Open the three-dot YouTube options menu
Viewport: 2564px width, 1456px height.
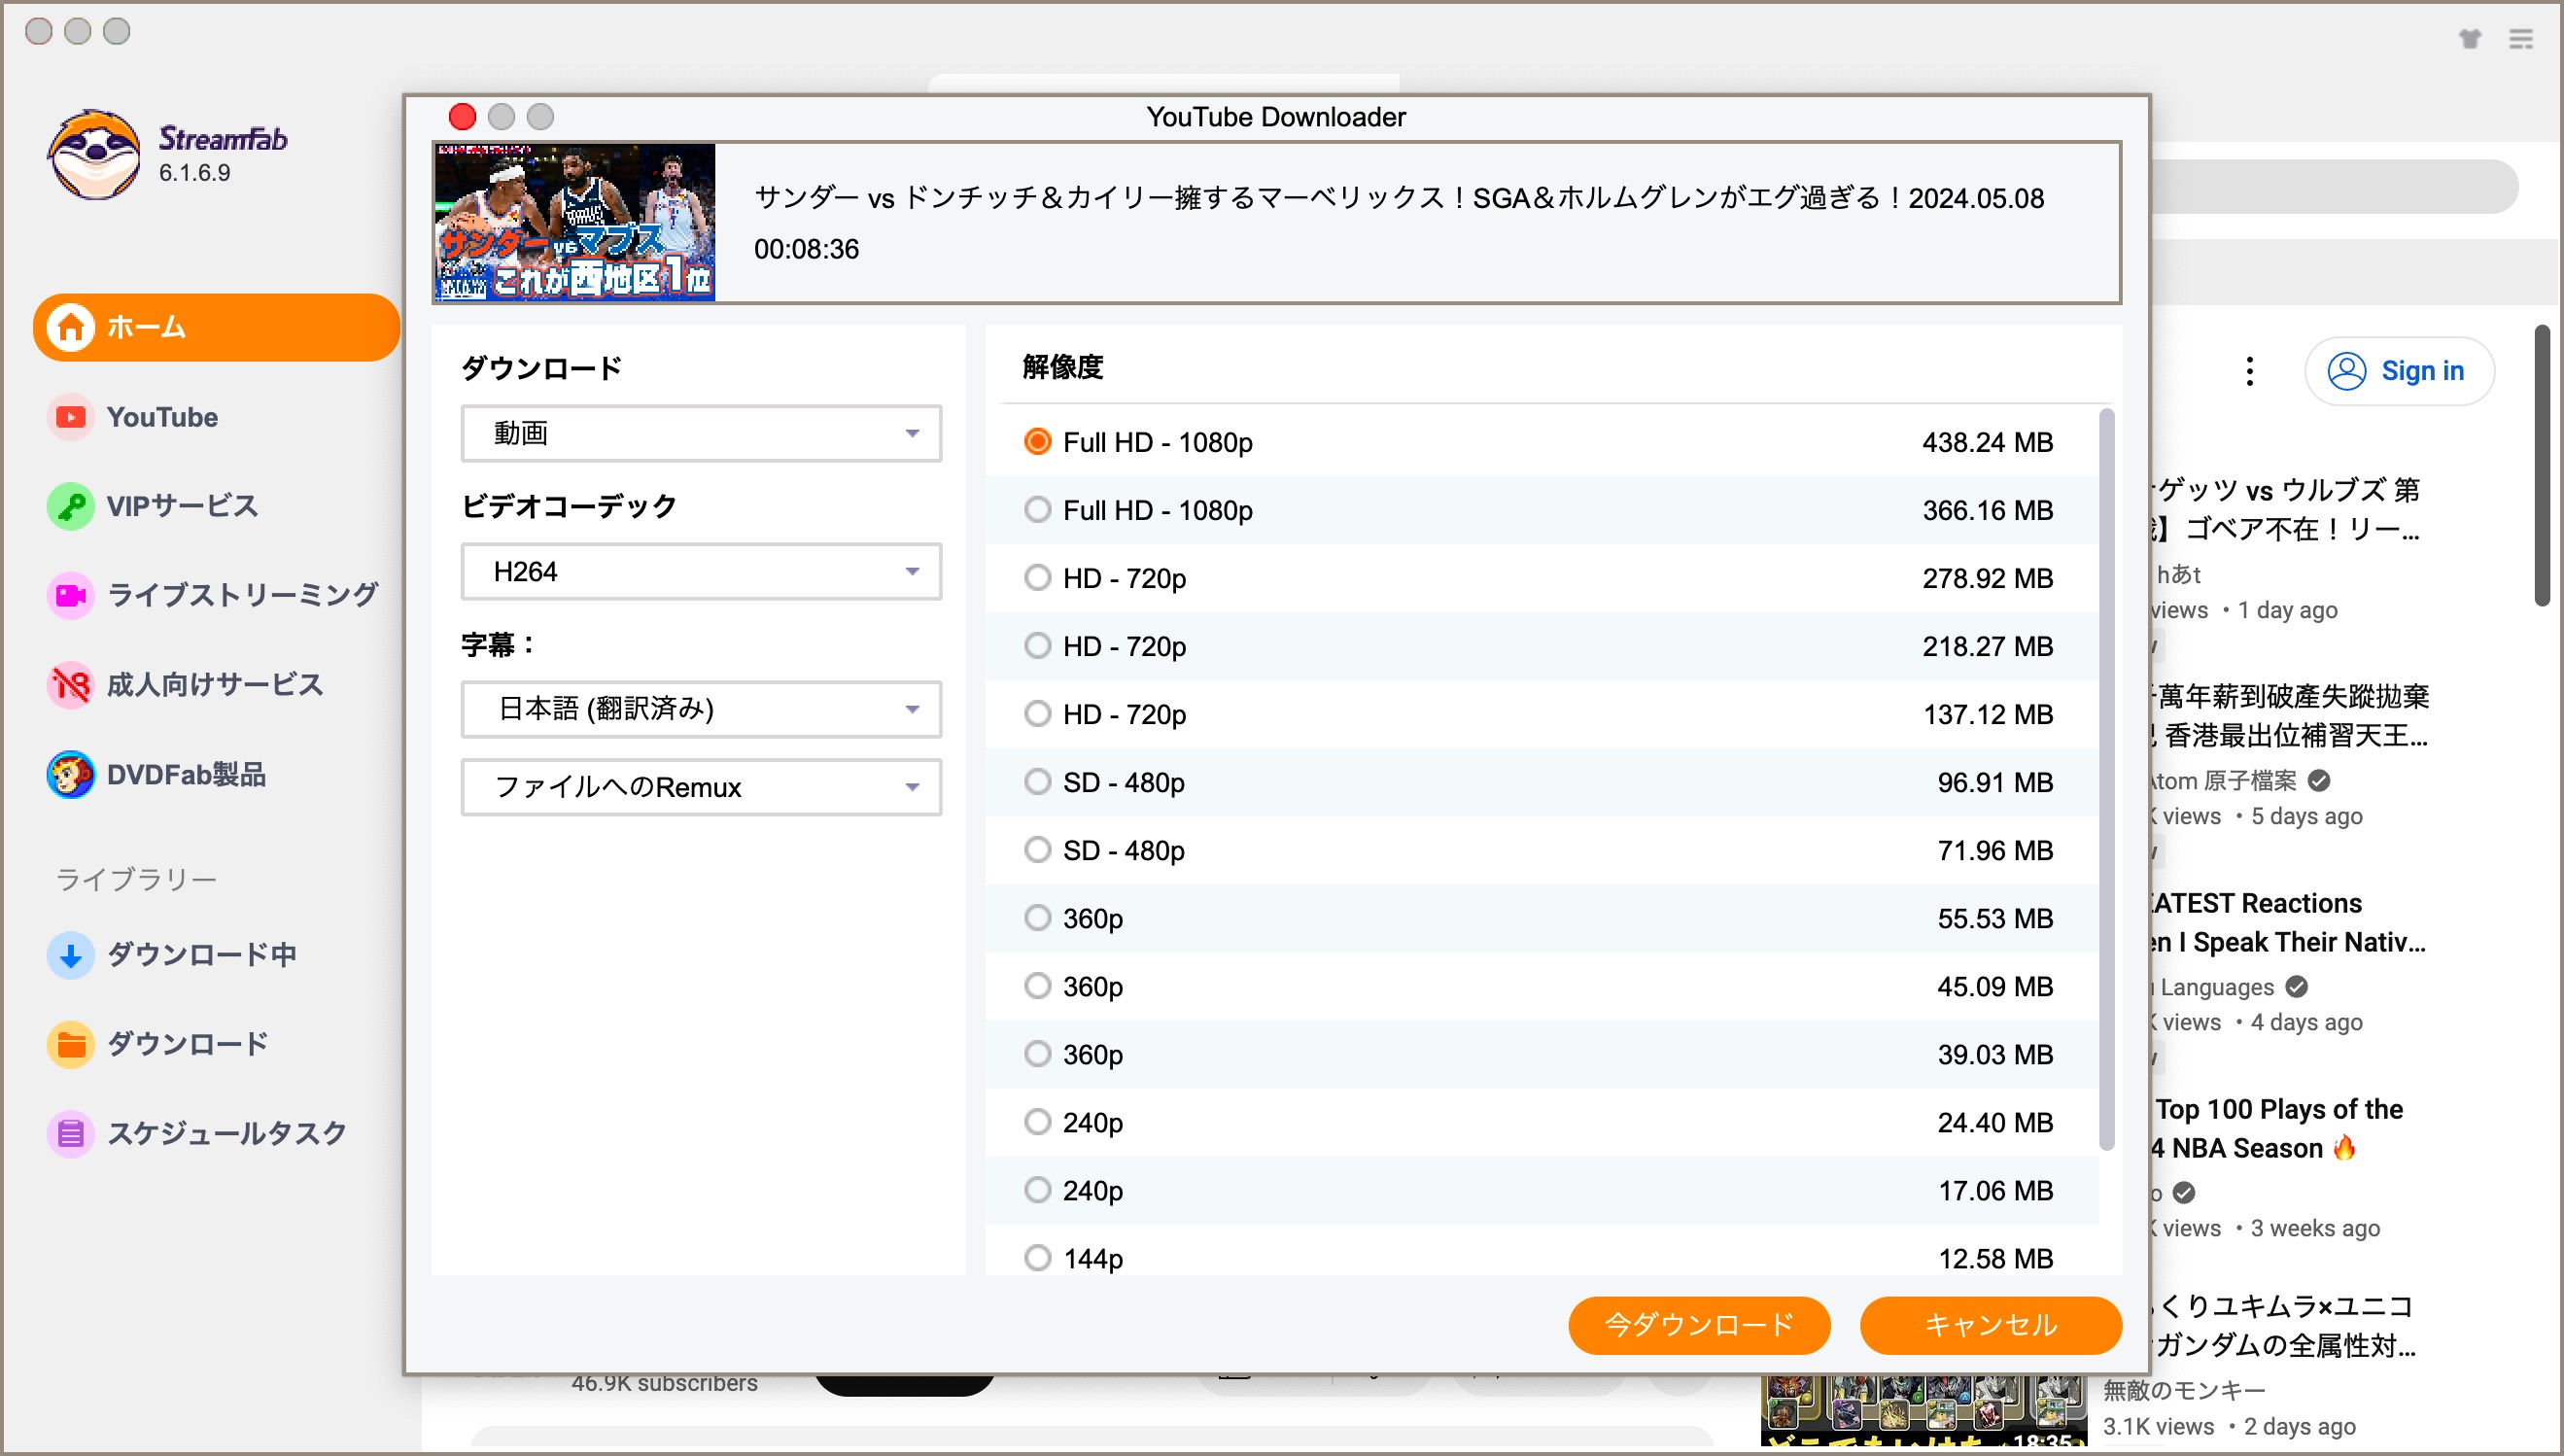(2249, 371)
